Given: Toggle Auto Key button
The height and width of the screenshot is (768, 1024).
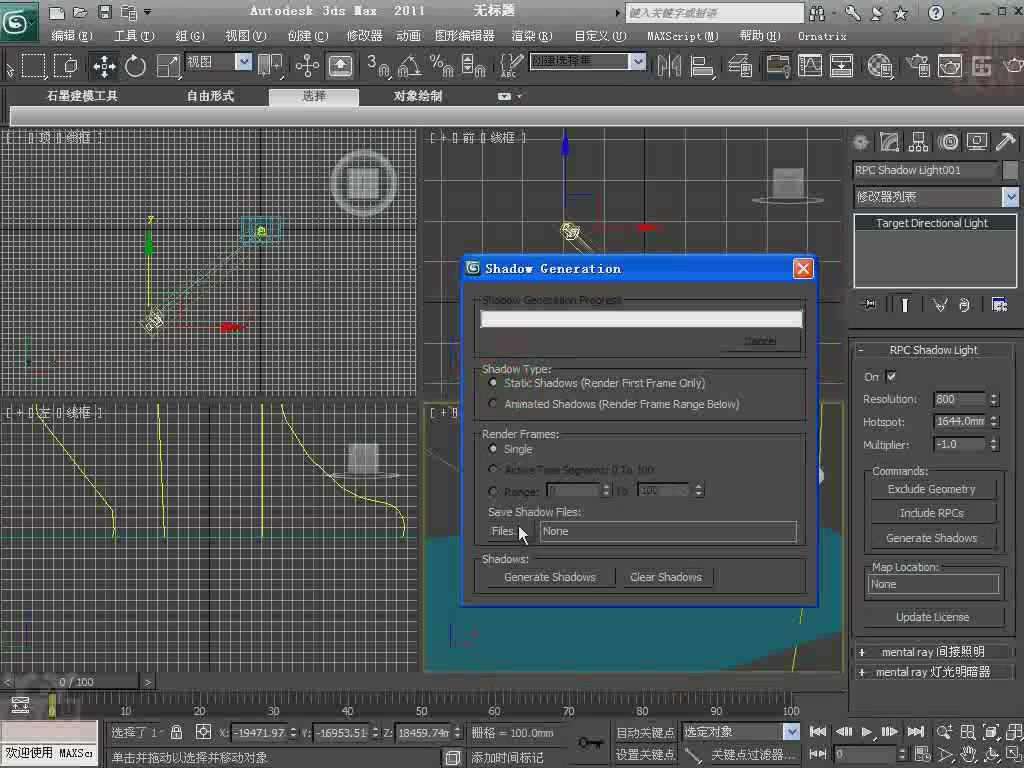Looking at the screenshot, I should click(645, 733).
